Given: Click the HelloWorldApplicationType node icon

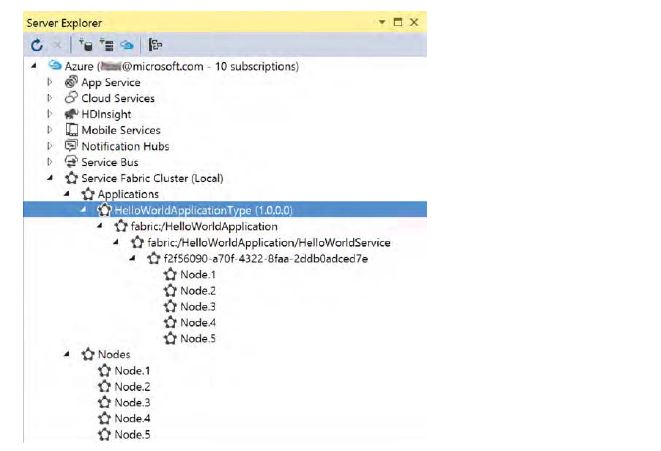Looking at the screenshot, I should coord(104,209).
